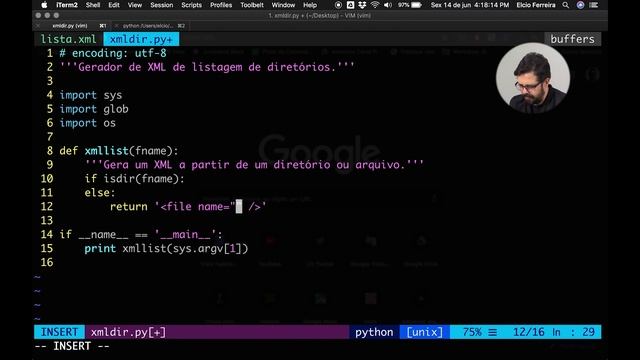The height and width of the screenshot is (360, 640).
Task: Click the 'import os' line
Action: (x=87, y=123)
